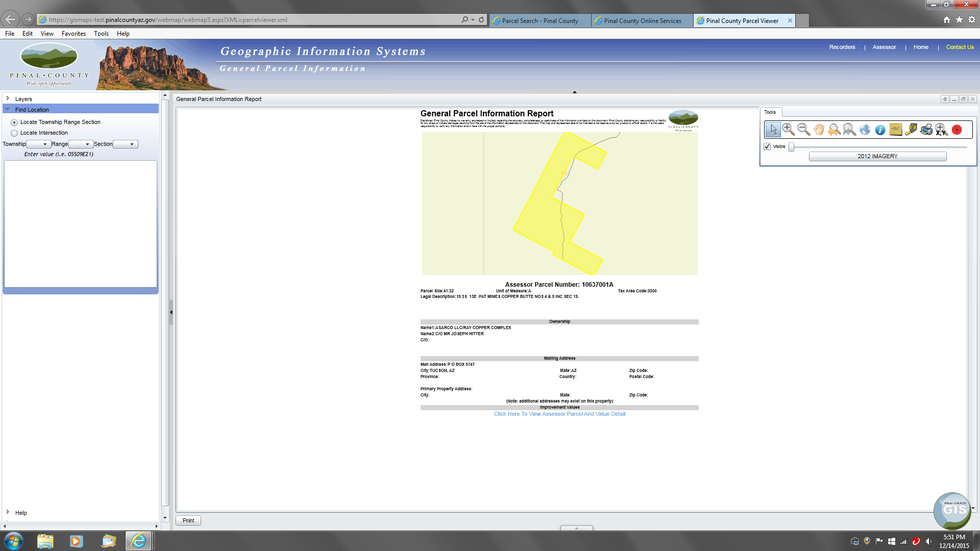Open the Range dropdown

pyautogui.click(x=80, y=144)
